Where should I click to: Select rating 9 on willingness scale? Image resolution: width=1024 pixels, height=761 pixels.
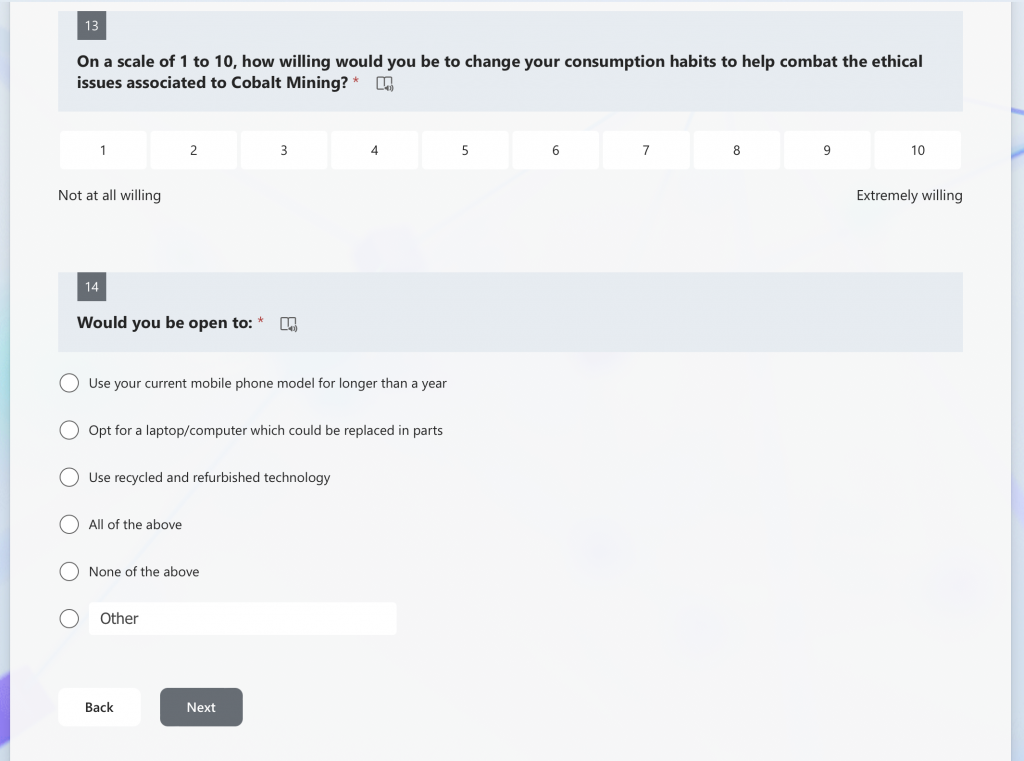[827, 150]
